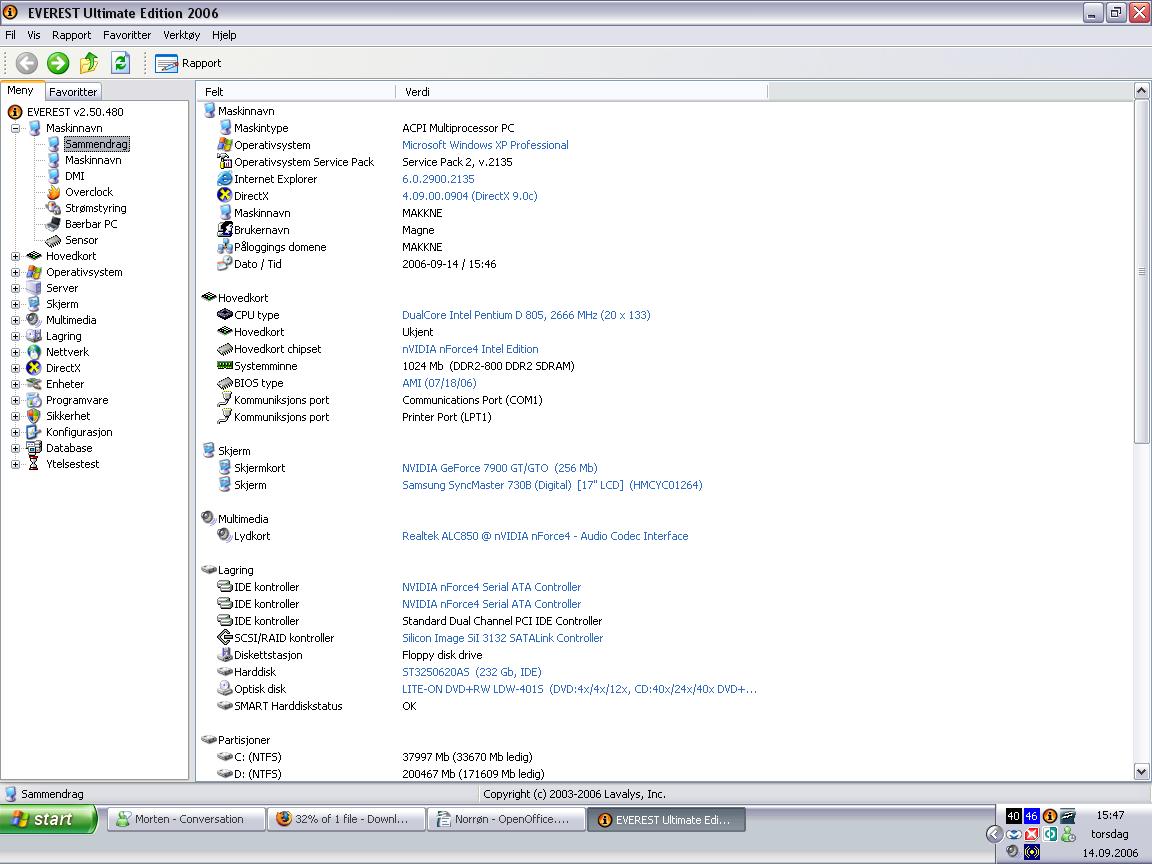1152x864 pixels.
Task: Select the Sensor tree item
Action: tap(82, 240)
